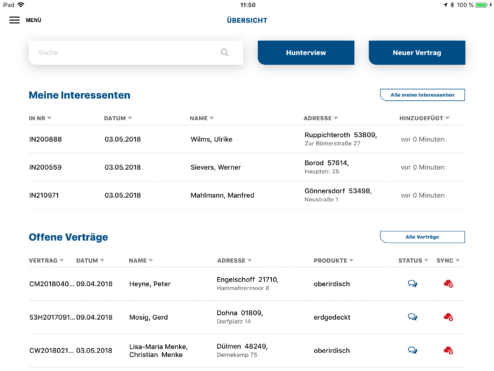Tap sync cloud icon for Mosig, Gerd

(448, 317)
